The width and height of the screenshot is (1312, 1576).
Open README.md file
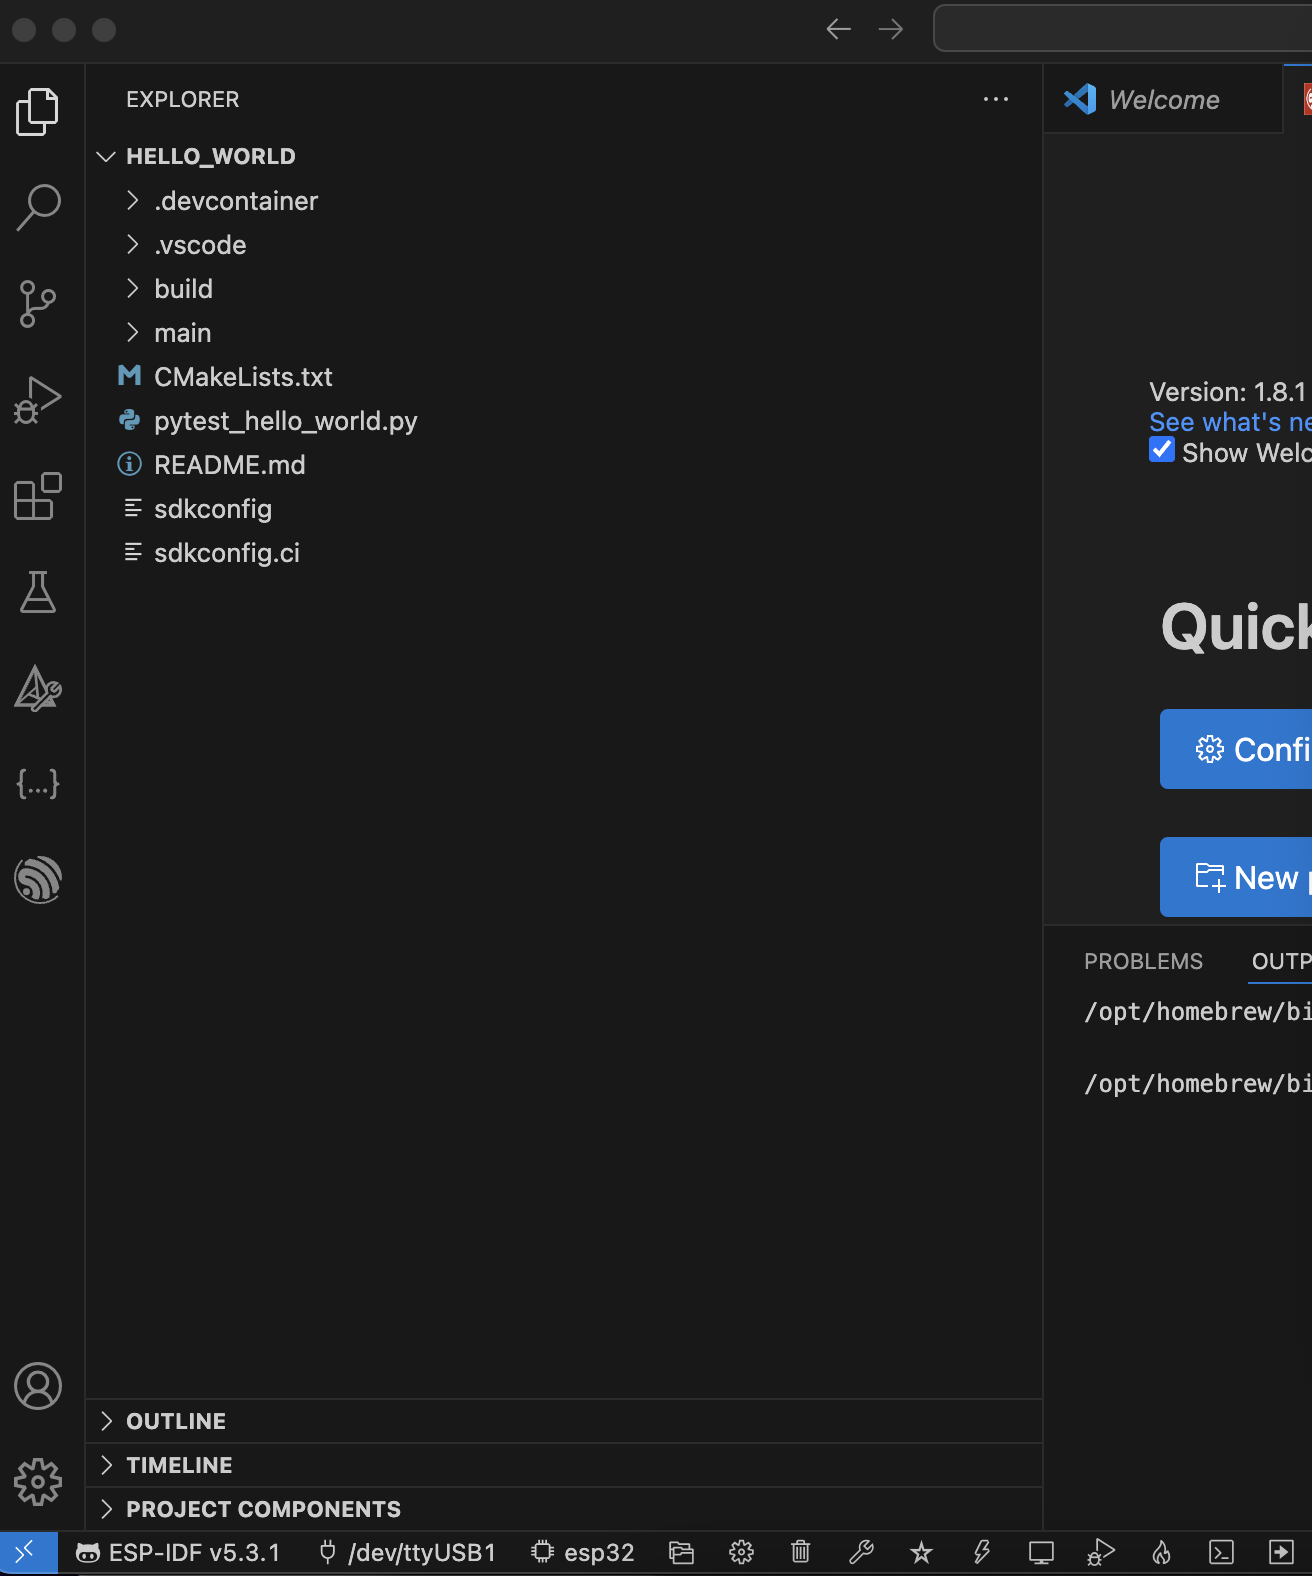[564, 465]
